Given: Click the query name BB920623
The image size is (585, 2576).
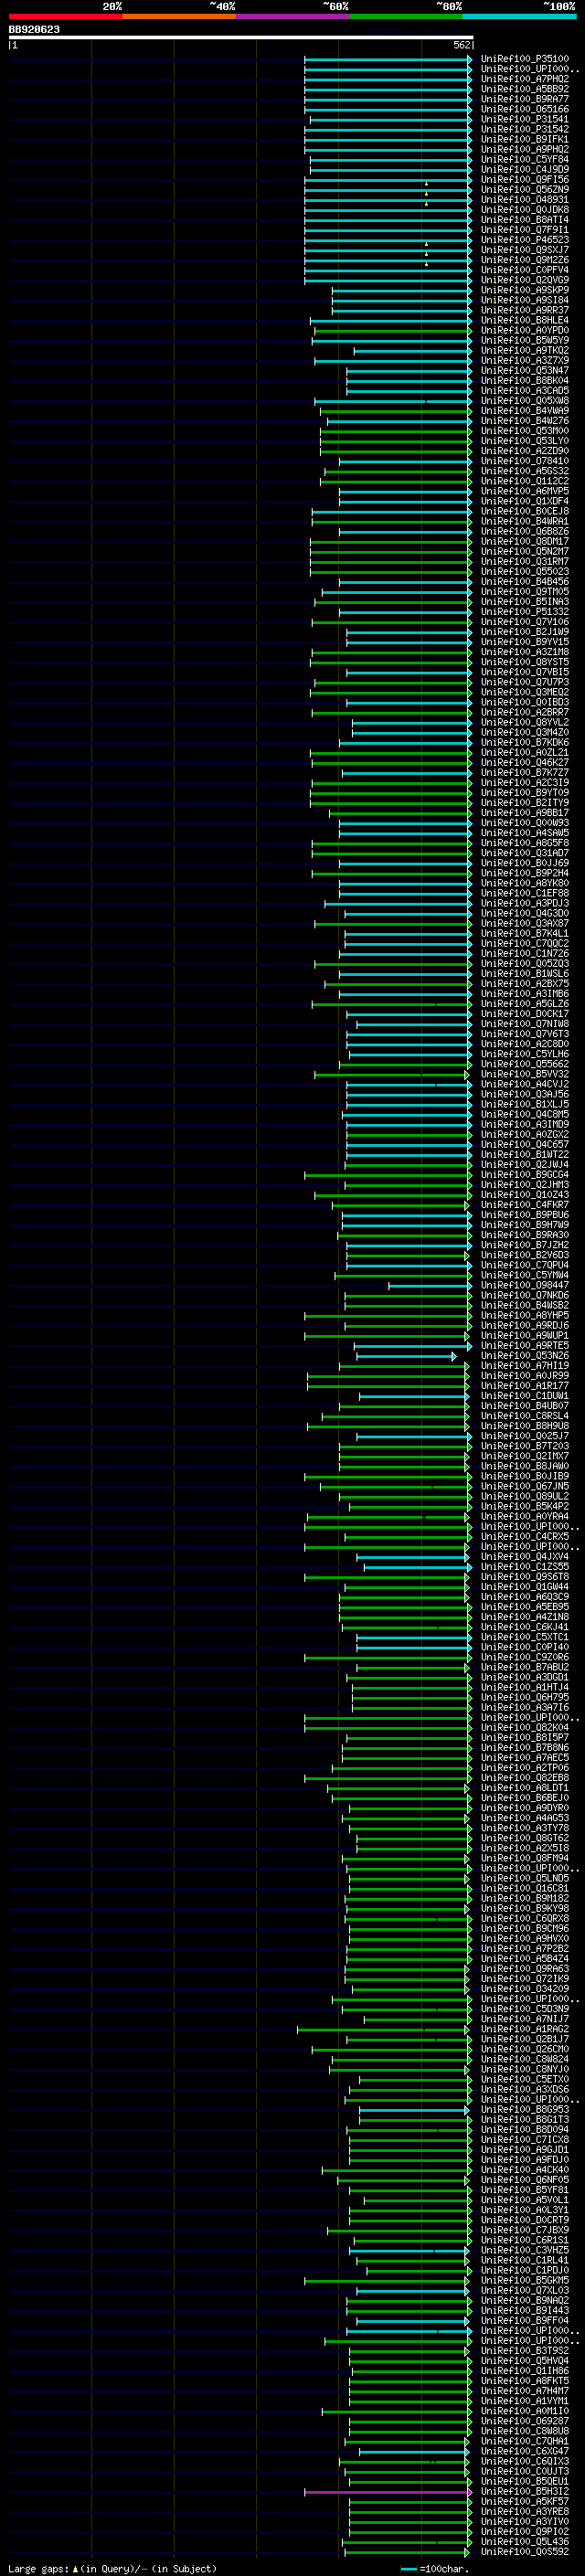Looking at the screenshot, I should (34, 29).
